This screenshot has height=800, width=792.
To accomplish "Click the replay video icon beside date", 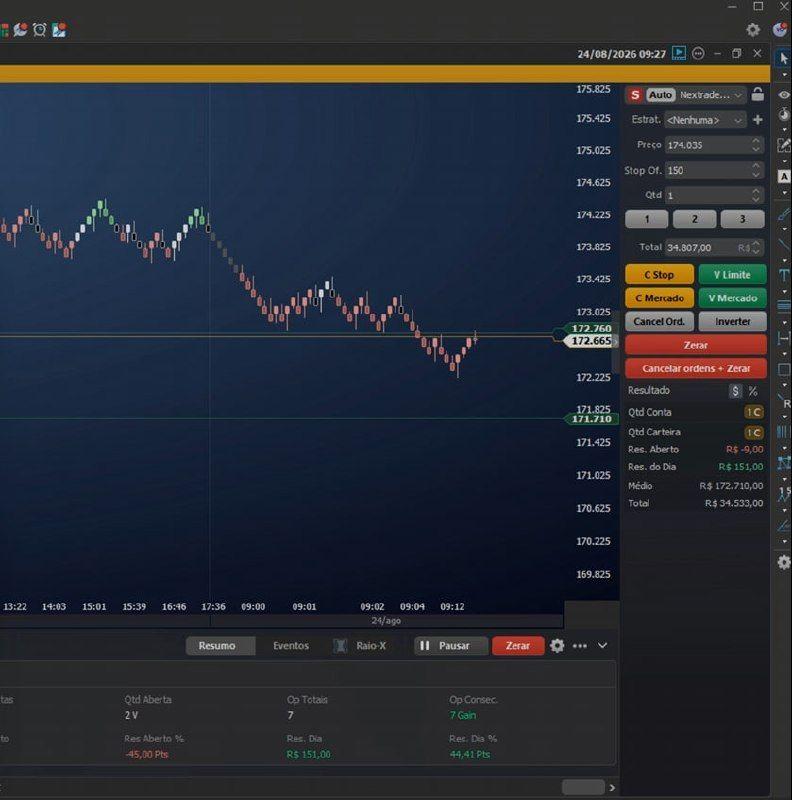I will pyautogui.click(x=679, y=53).
